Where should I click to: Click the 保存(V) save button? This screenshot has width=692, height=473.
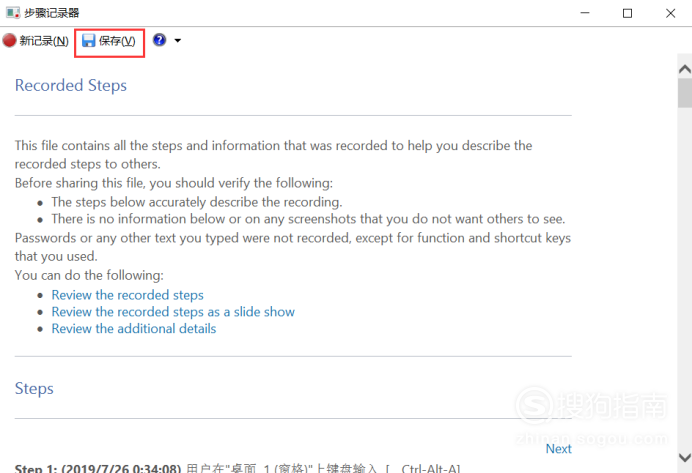tap(109, 41)
